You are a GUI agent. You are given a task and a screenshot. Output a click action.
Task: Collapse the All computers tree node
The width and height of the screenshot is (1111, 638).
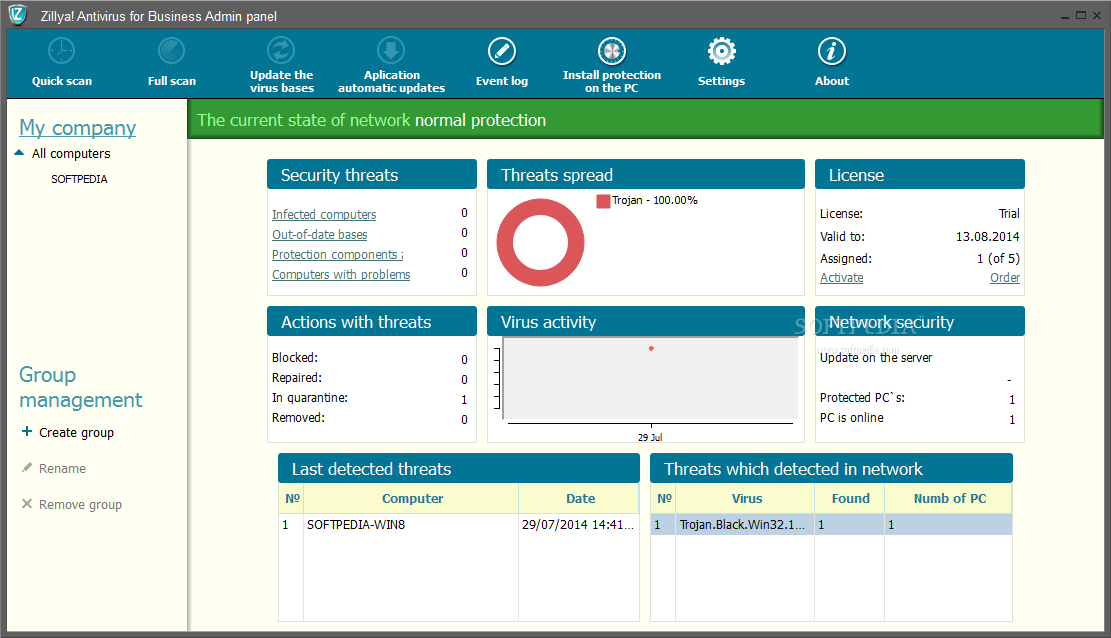click(x=19, y=152)
